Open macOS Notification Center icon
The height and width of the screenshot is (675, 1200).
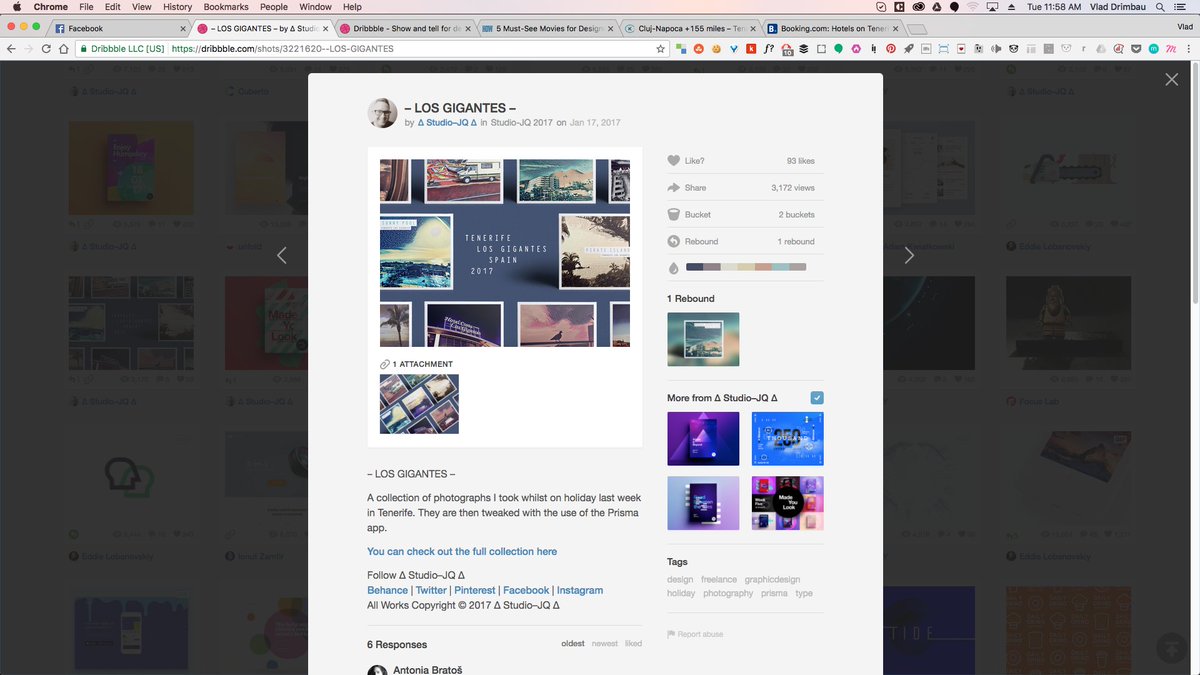[1182, 7]
